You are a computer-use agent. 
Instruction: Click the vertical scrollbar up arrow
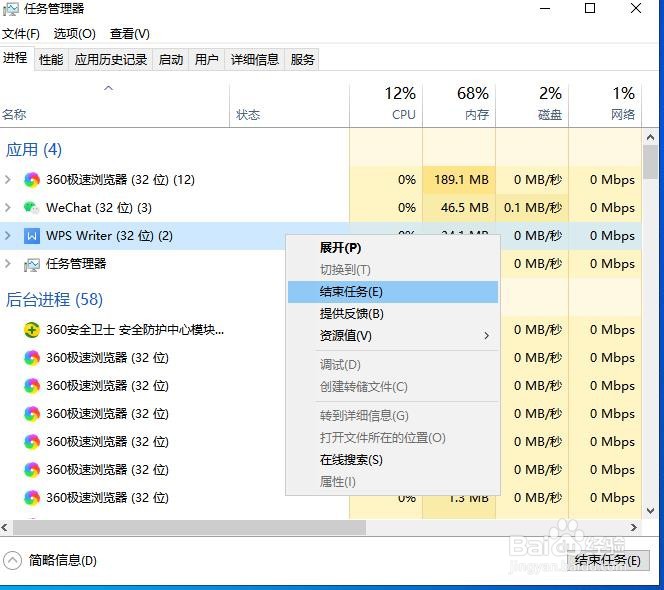(650, 138)
